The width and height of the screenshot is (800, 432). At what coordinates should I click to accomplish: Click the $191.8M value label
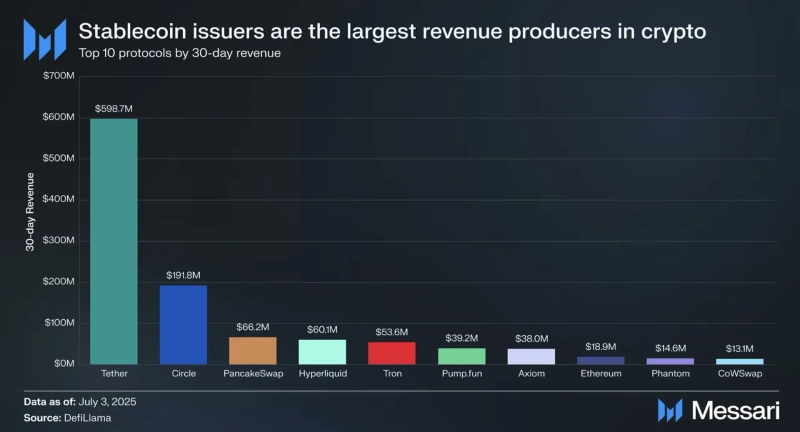183,273
